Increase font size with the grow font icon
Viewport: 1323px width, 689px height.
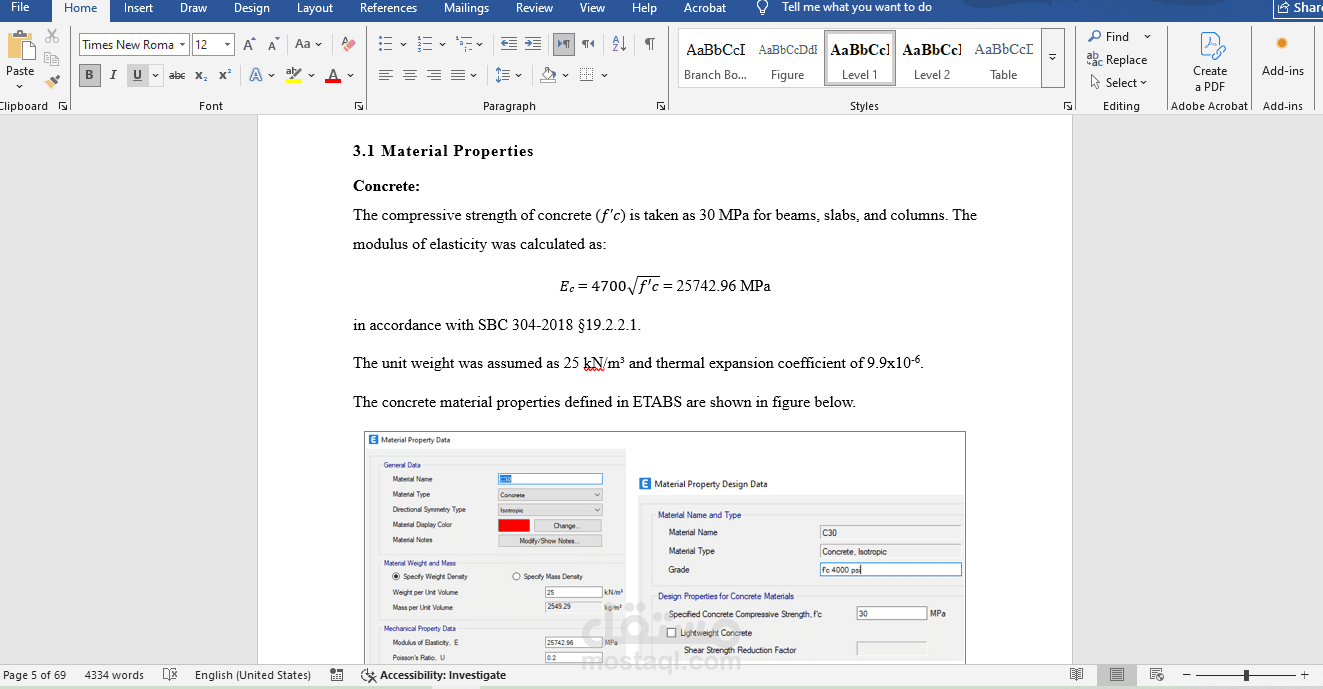point(249,44)
